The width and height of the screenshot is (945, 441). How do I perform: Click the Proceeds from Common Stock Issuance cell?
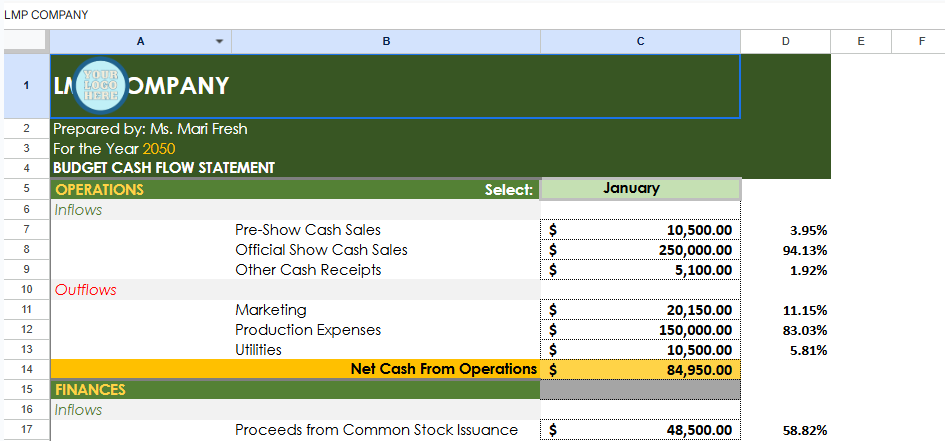(x=376, y=430)
